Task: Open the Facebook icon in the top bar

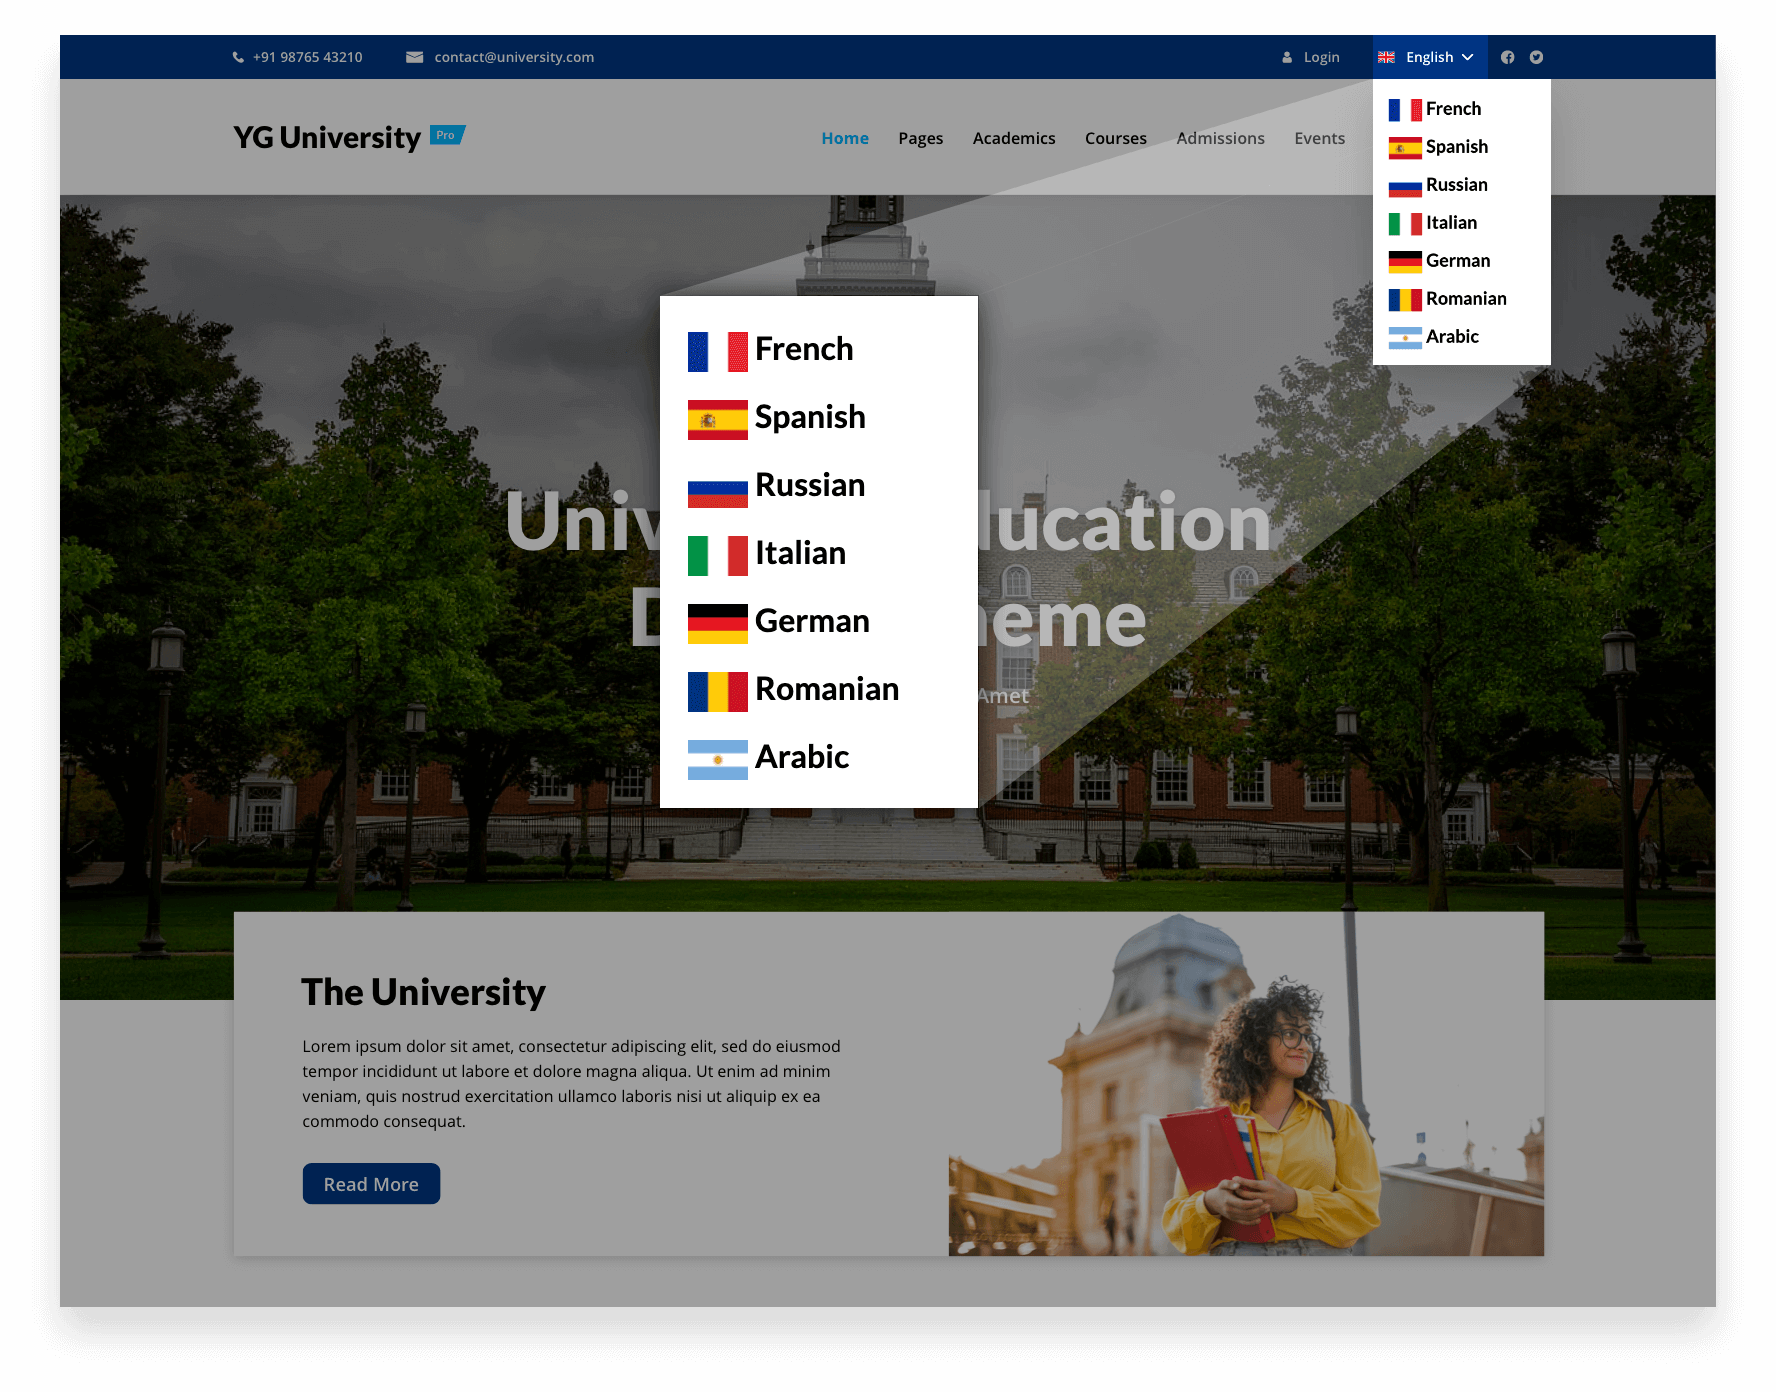Action: tap(1508, 57)
